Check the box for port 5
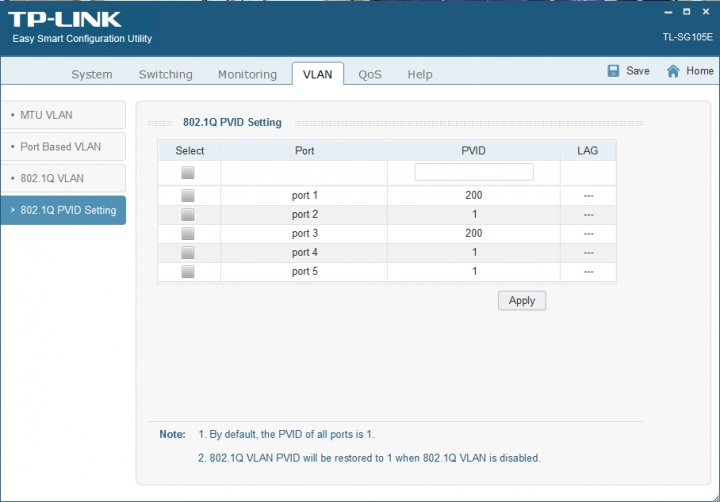 coord(187,272)
